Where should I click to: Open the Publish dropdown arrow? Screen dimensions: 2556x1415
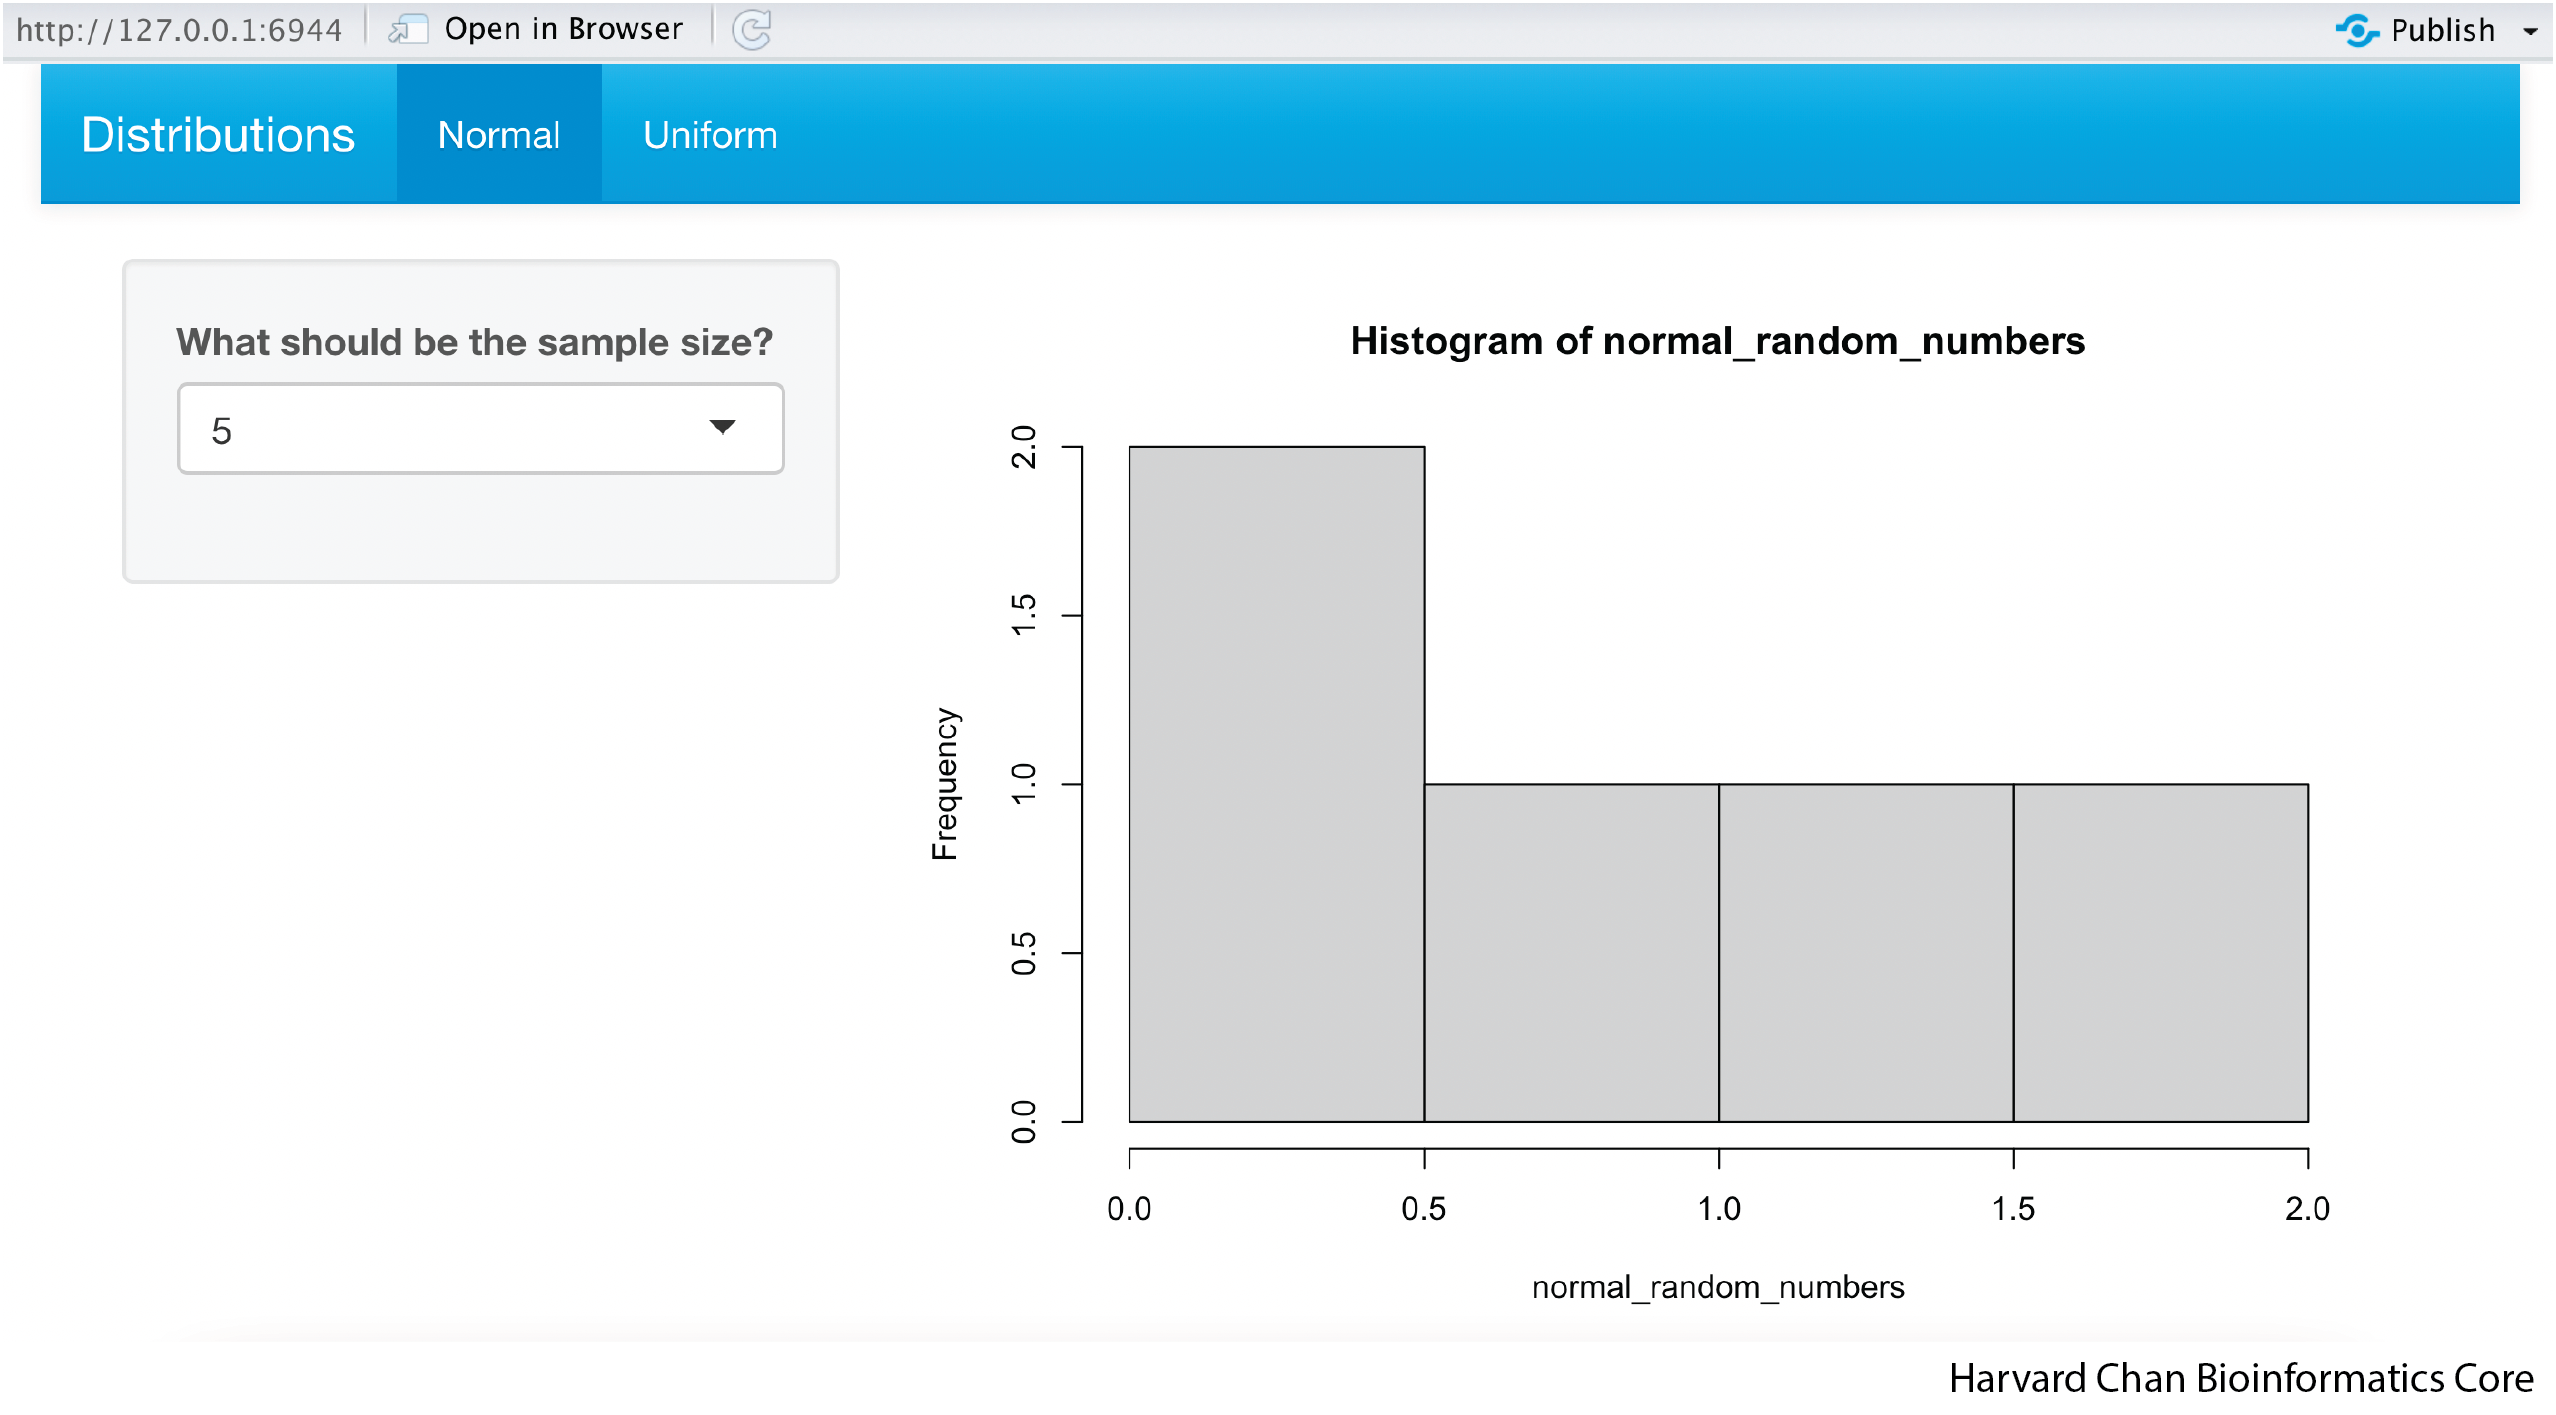tap(2530, 31)
